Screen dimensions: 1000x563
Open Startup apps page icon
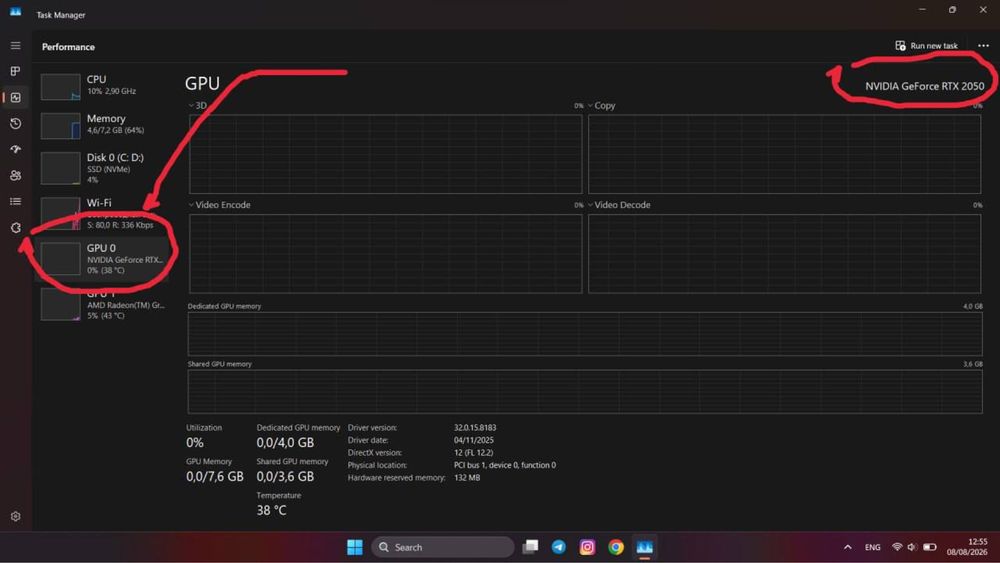pyautogui.click(x=15, y=149)
